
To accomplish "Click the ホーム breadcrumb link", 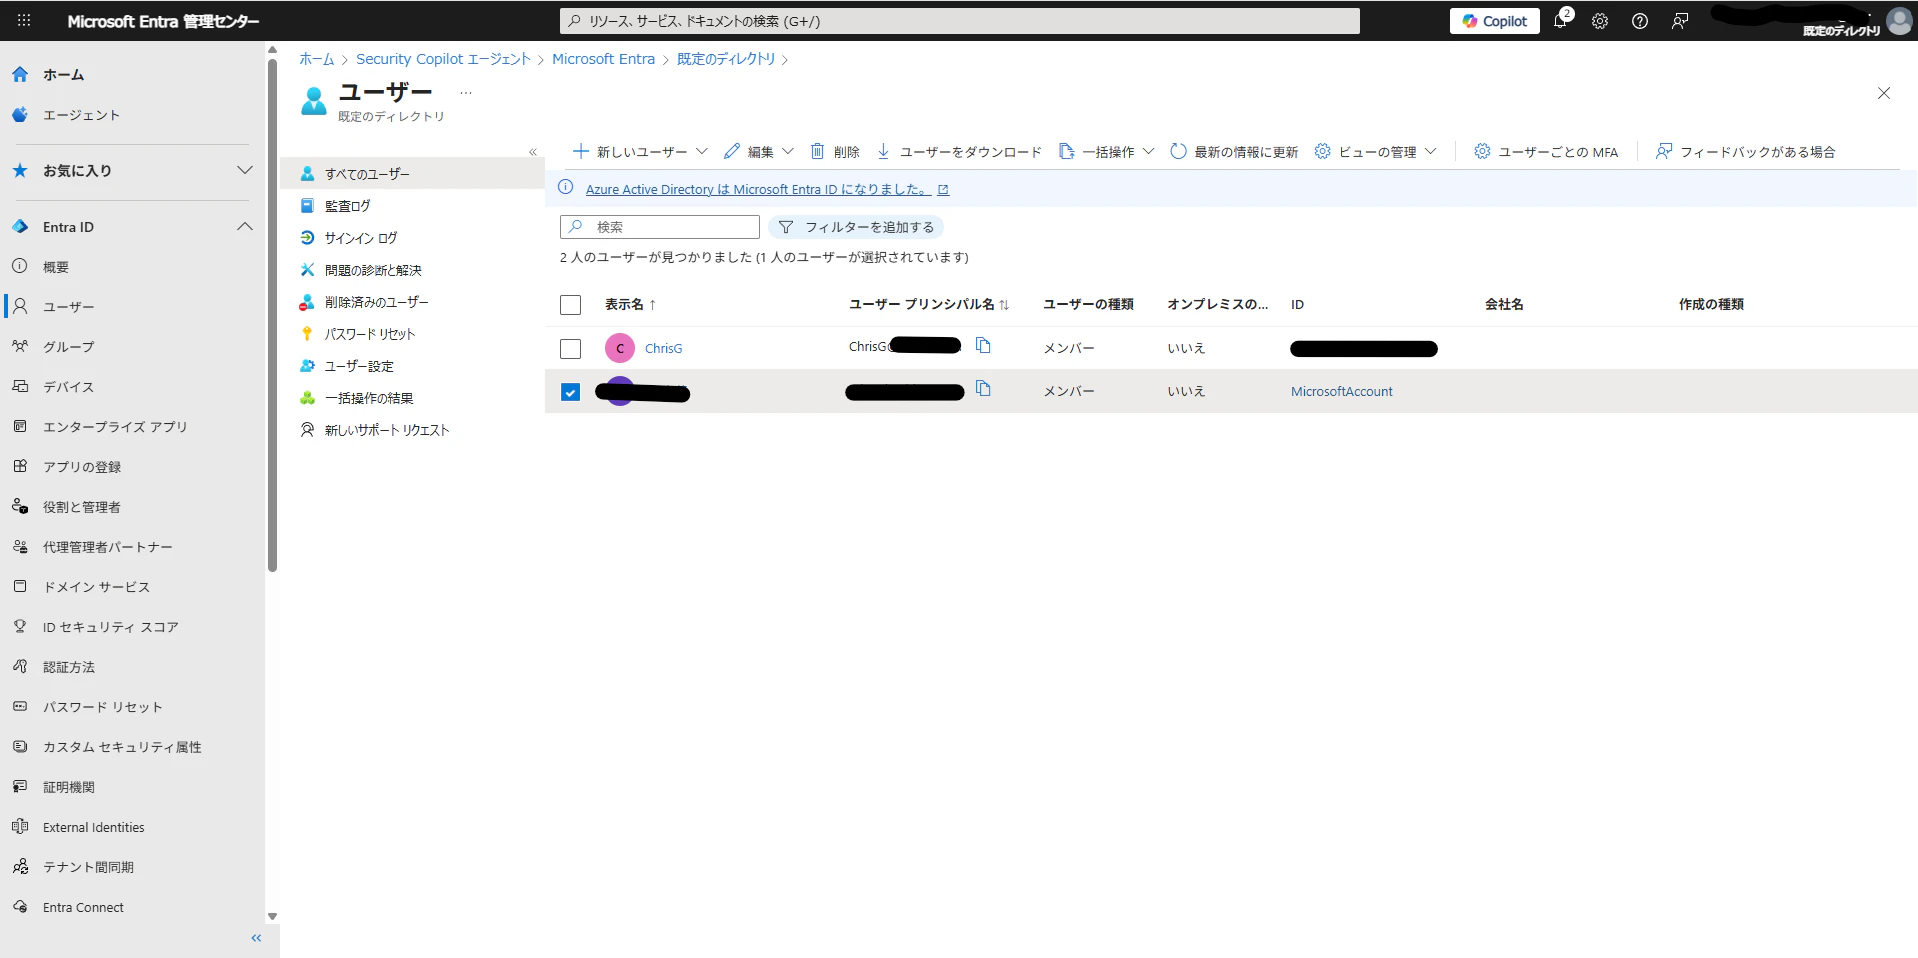I will (317, 59).
